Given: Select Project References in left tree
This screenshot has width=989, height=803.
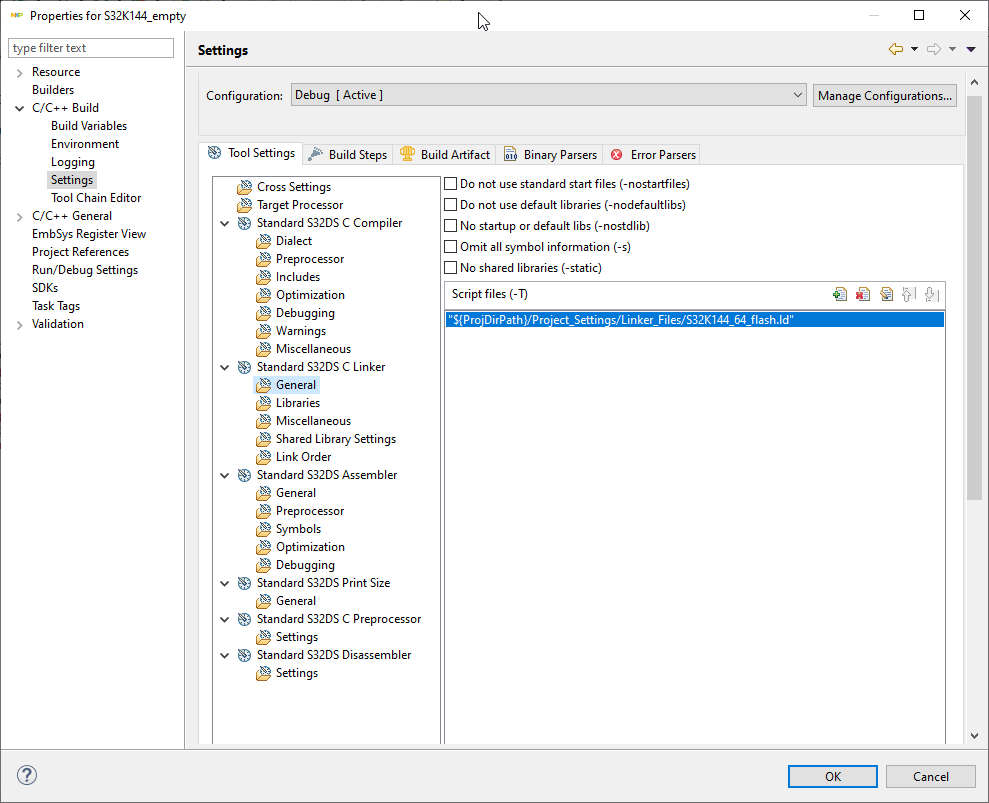Looking at the screenshot, I should tap(80, 252).
